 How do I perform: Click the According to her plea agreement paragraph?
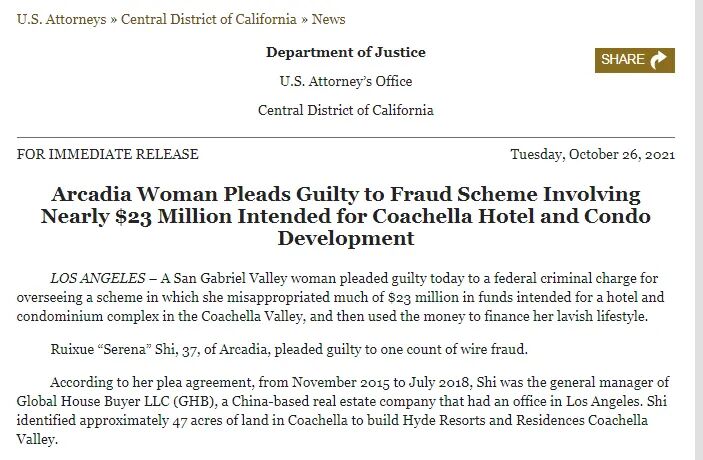point(343,411)
